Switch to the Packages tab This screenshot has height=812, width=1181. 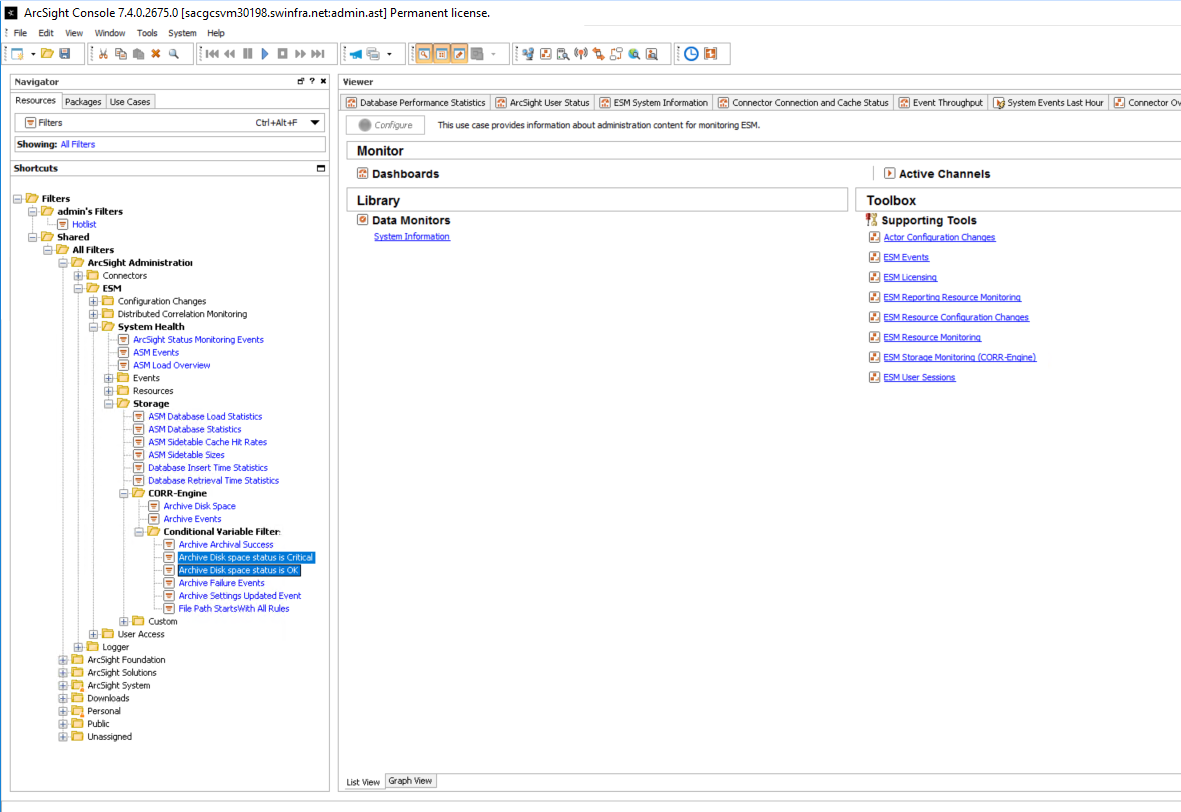point(82,101)
